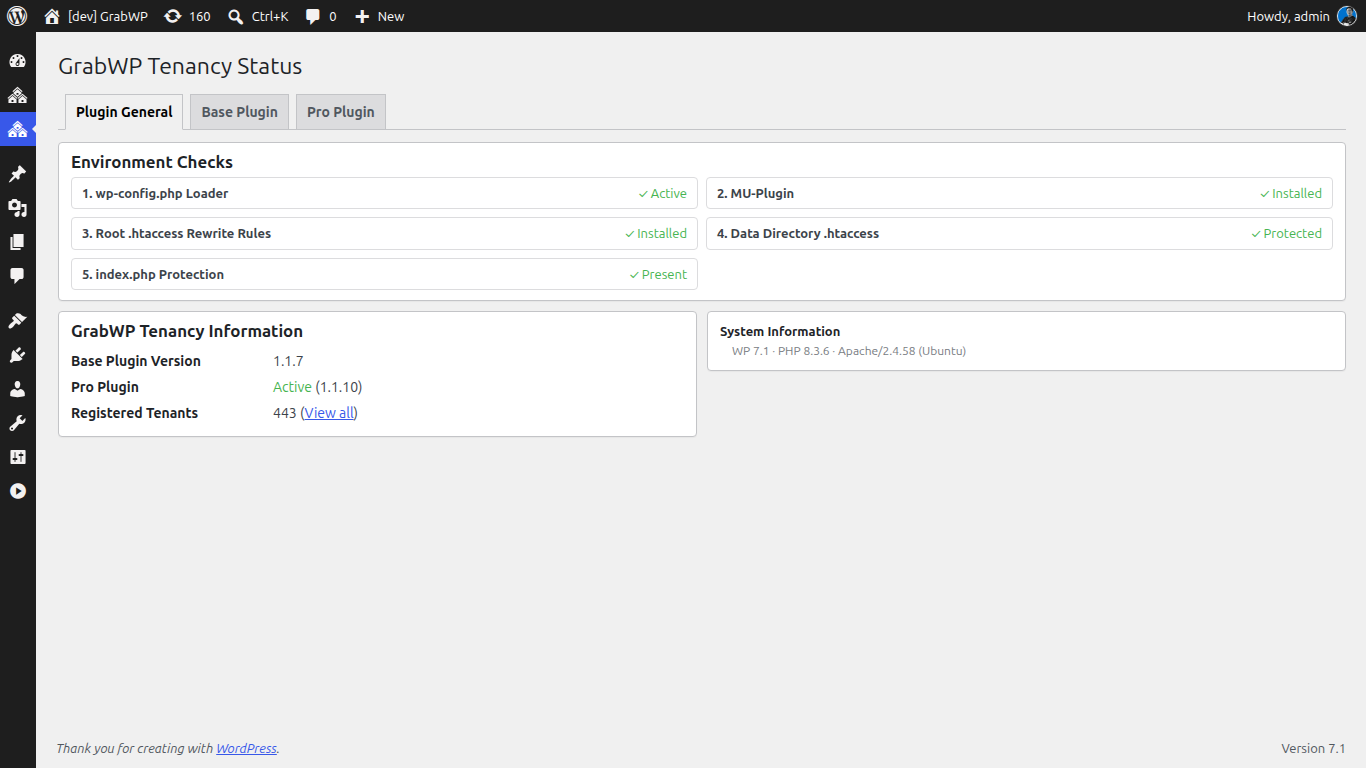Open Users via the person icon
The image size is (1366, 768).
coord(17,389)
